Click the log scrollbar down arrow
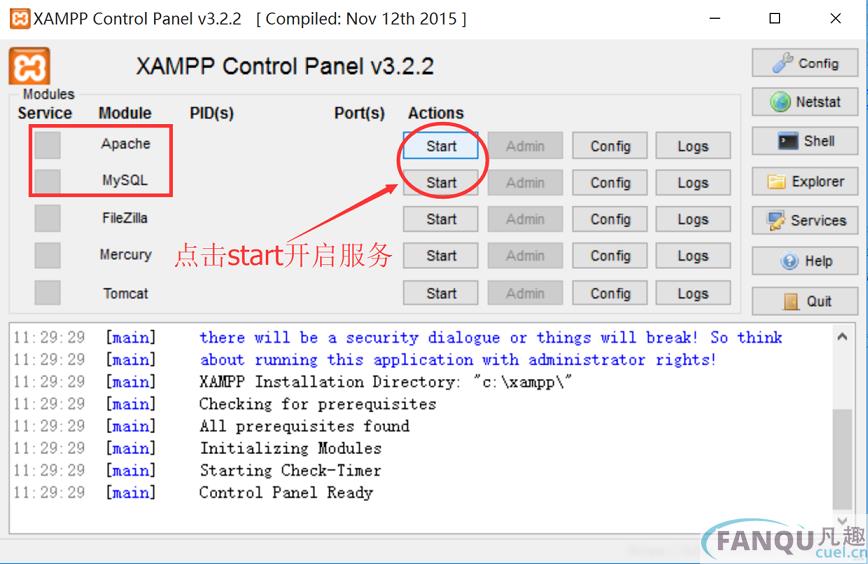Screen dimensions: 868x564 [x=842, y=520]
